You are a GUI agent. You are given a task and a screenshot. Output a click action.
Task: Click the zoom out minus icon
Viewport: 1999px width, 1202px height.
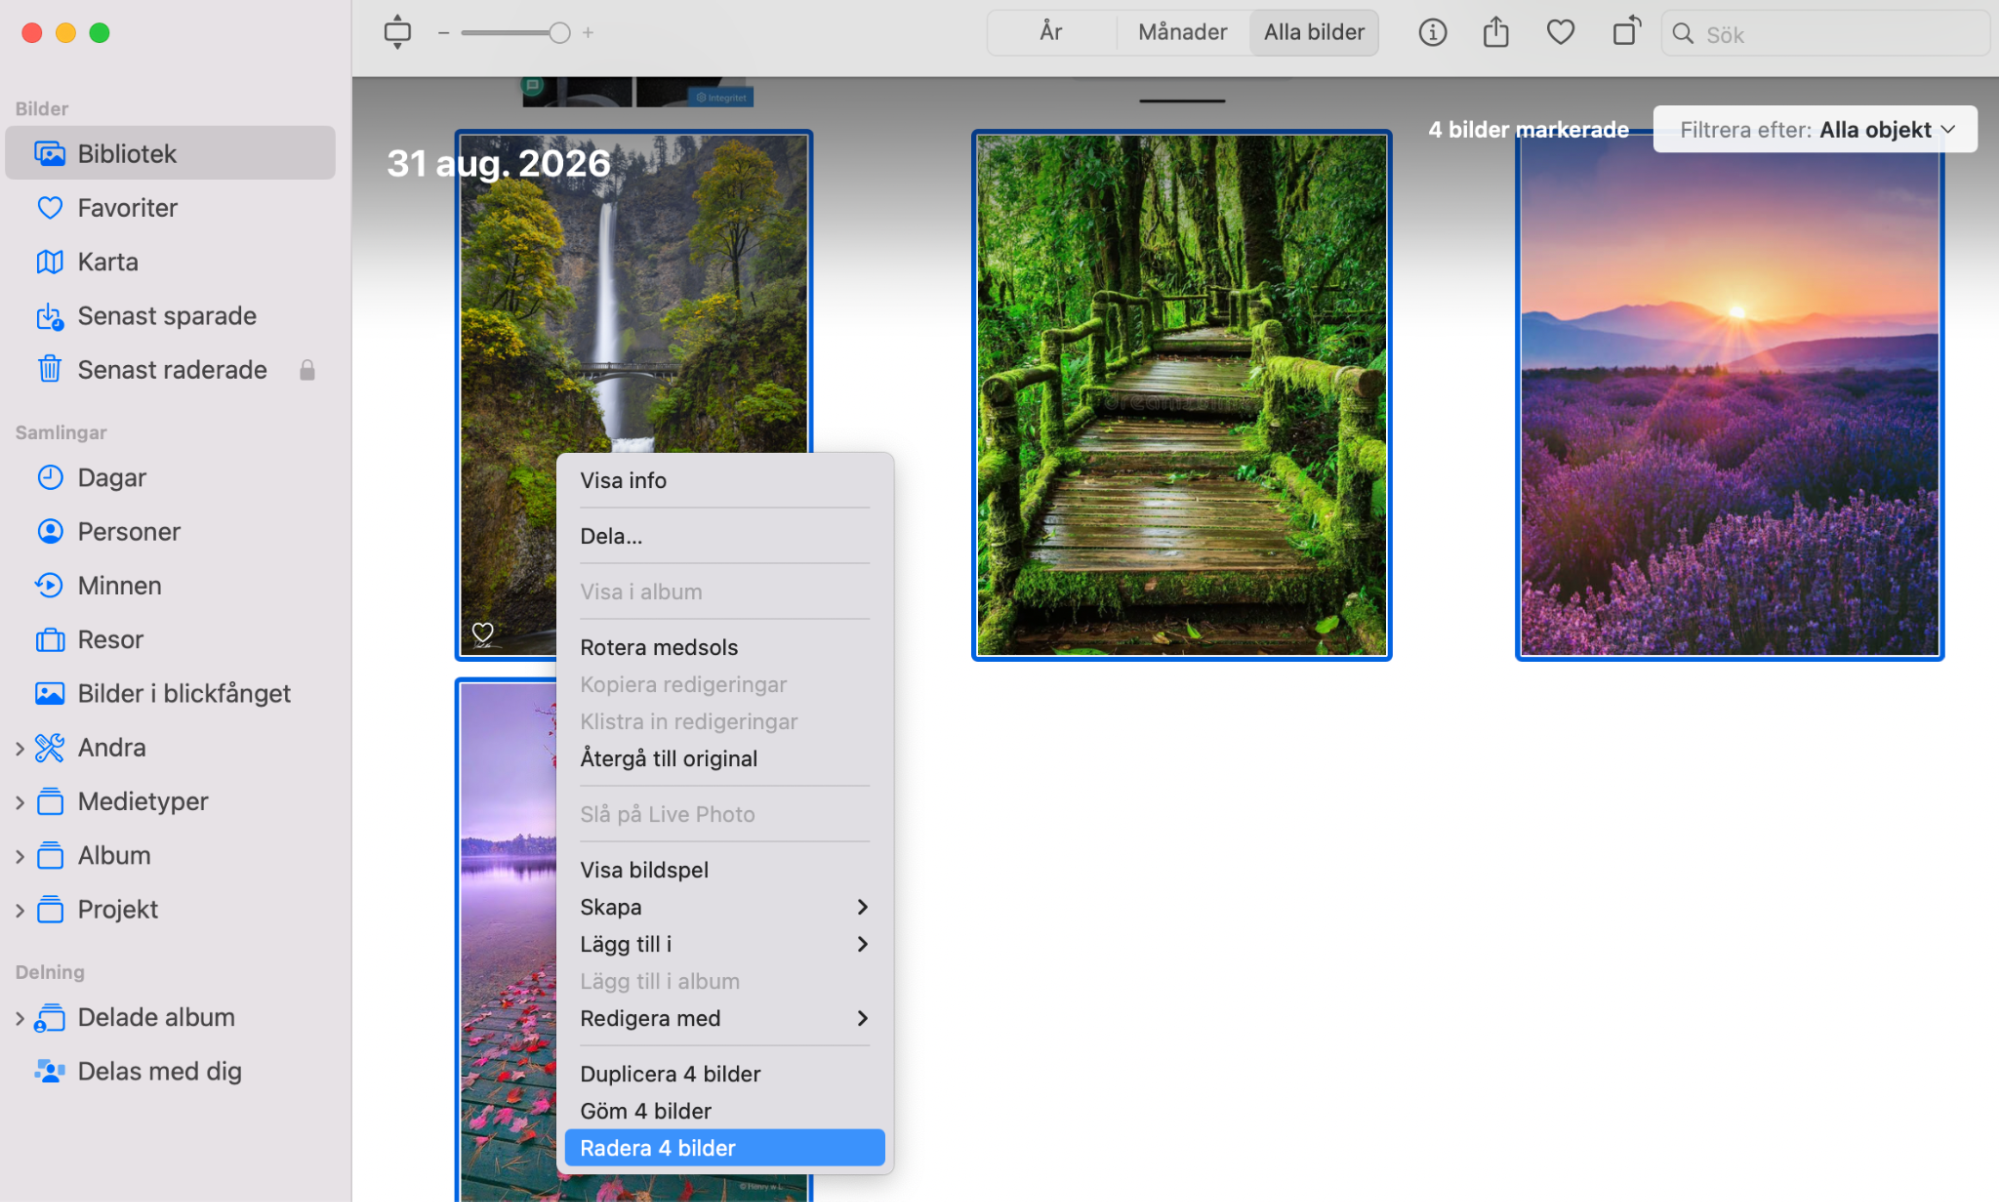click(x=443, y=33)
